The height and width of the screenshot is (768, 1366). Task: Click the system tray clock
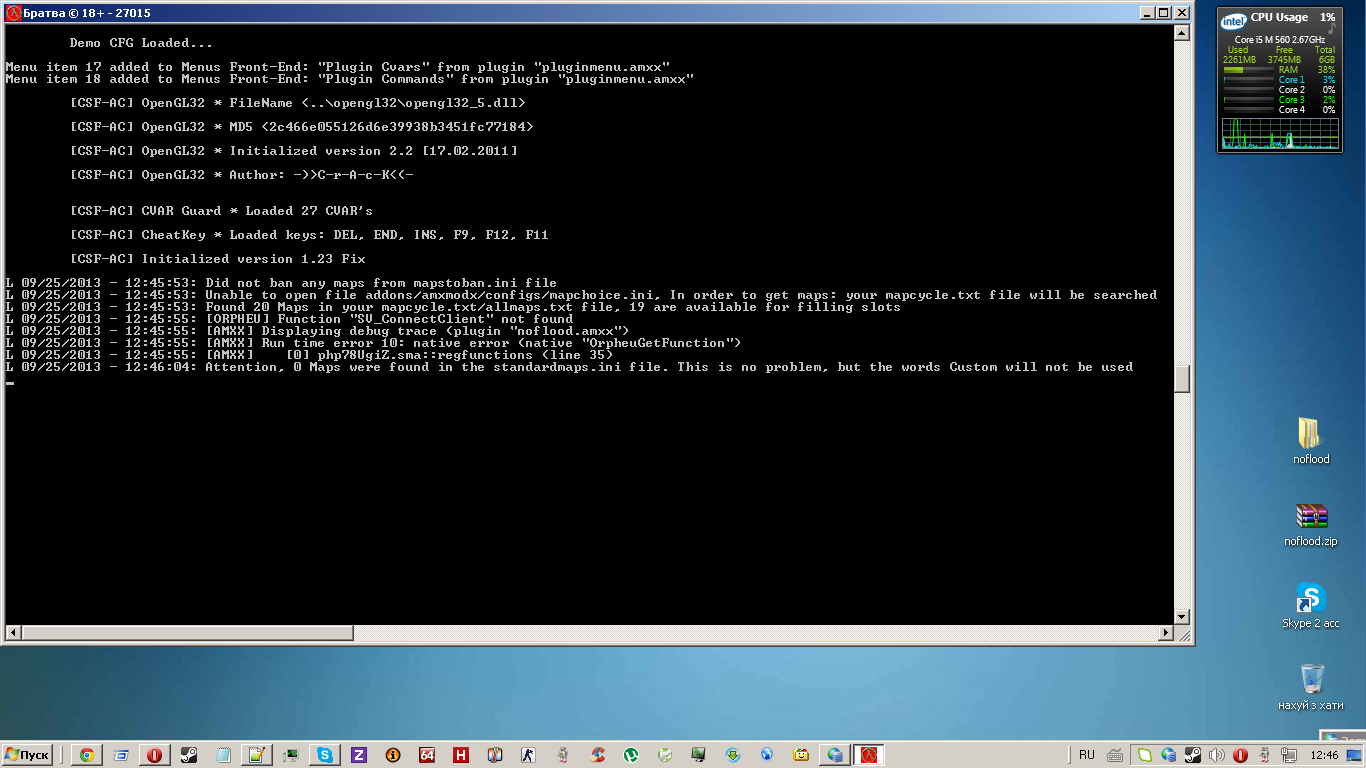pyautogui.click(x=1324, y=755)
